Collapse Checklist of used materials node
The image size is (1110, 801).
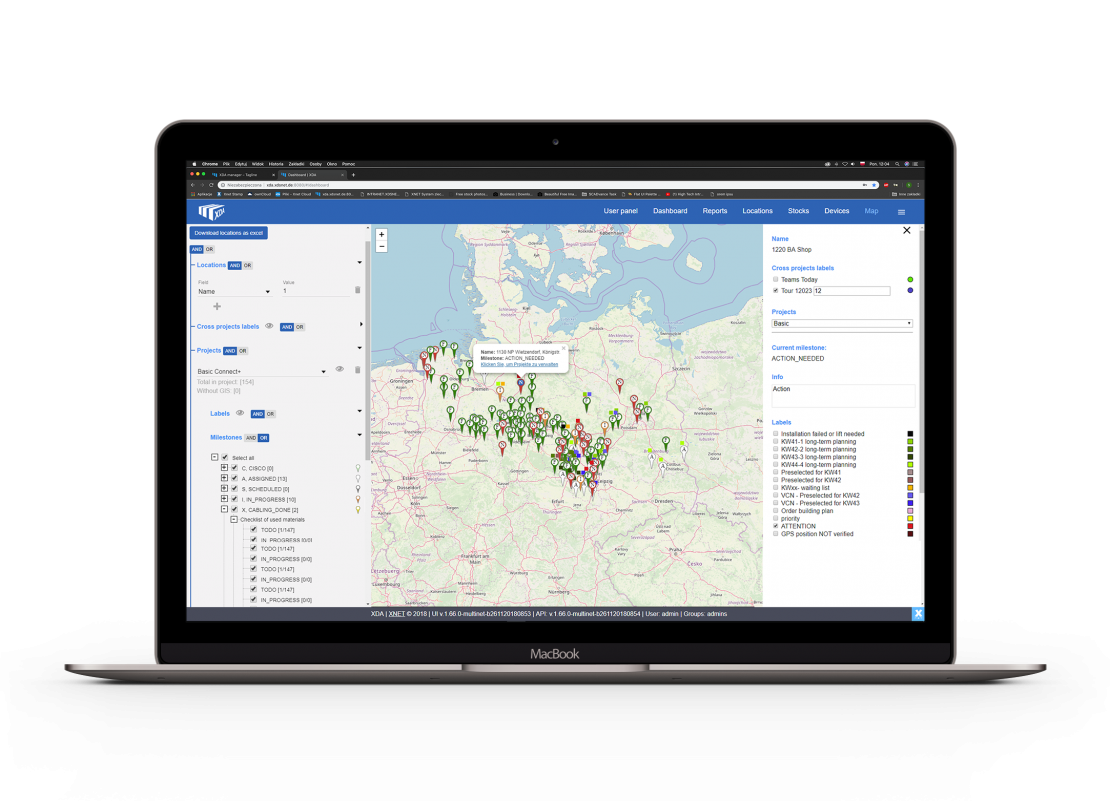click(x=234, y=519)
